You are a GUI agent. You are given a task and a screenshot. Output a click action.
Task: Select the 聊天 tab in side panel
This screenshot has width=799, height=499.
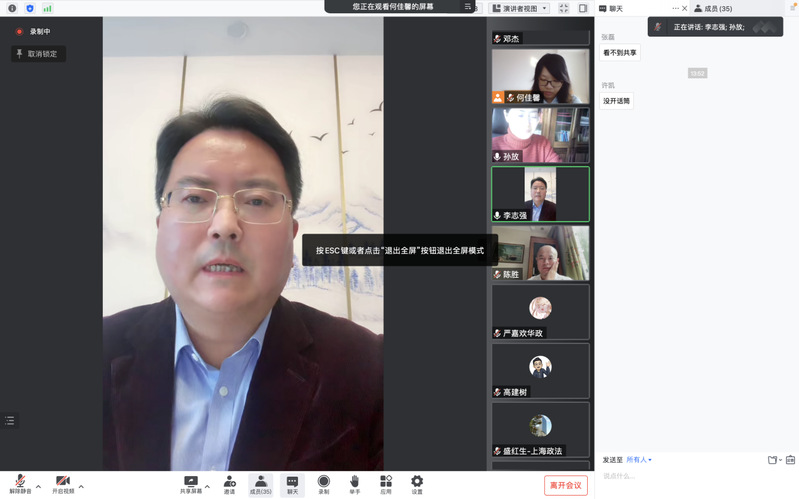(x=616, y=9)
